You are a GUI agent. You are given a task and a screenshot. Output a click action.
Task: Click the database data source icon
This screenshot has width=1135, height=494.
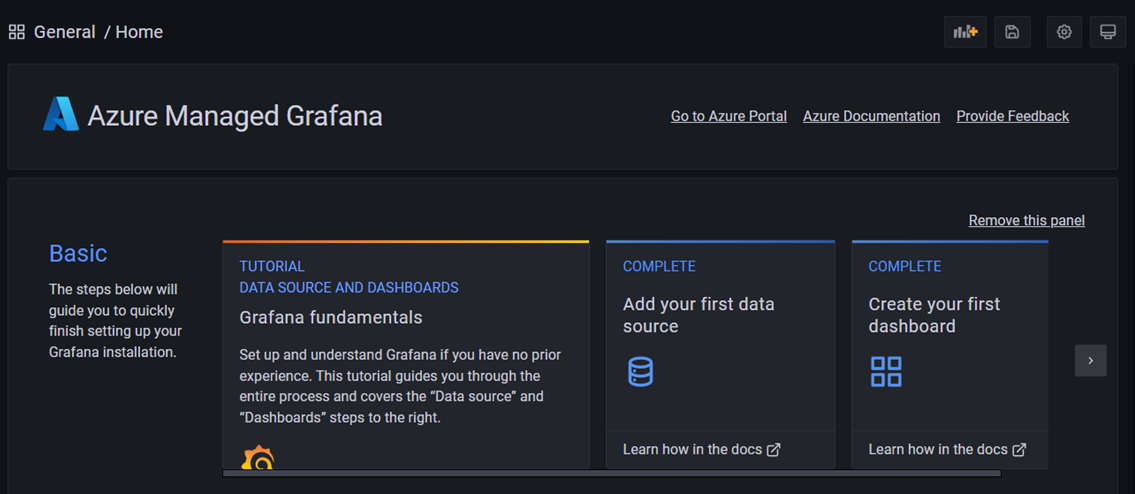pyautogui.click(x=640, y=372)
